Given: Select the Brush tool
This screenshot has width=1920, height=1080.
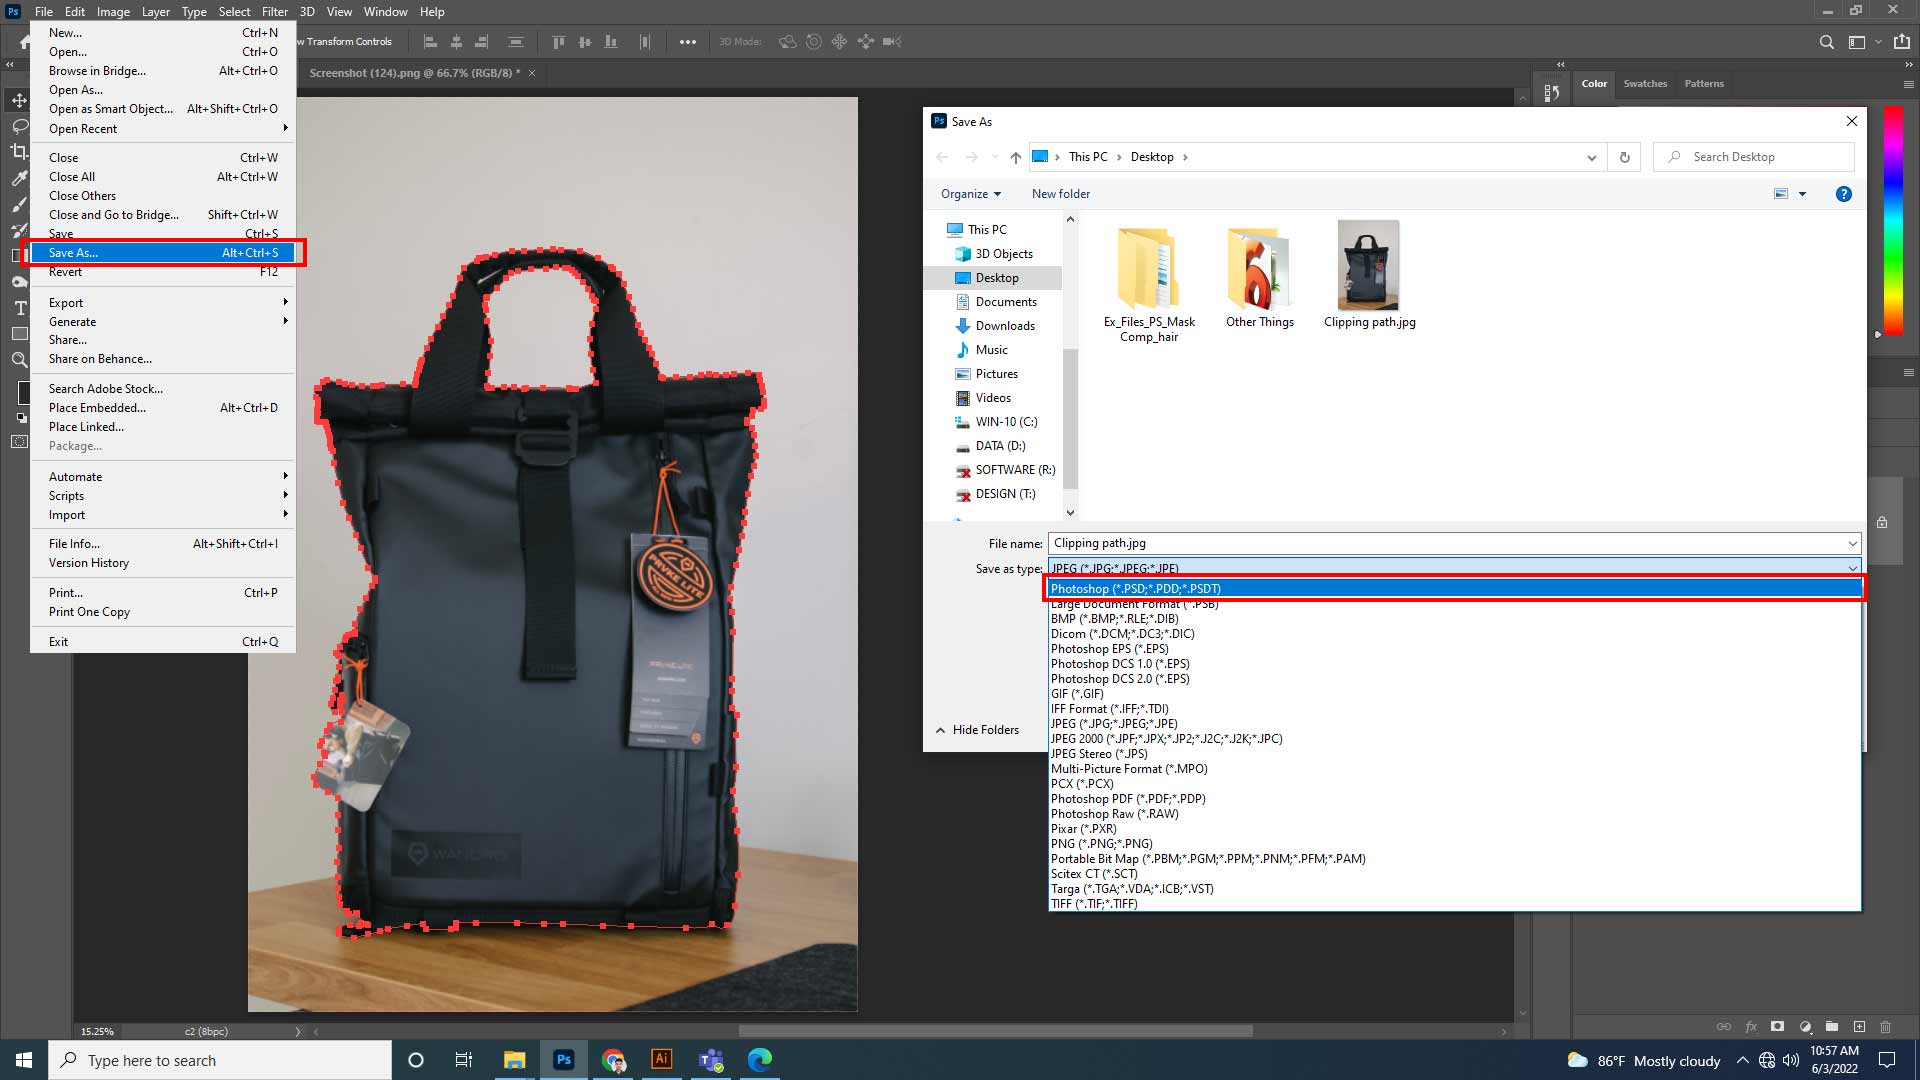Looking at the screenshot, I should [x=18, y=202].
